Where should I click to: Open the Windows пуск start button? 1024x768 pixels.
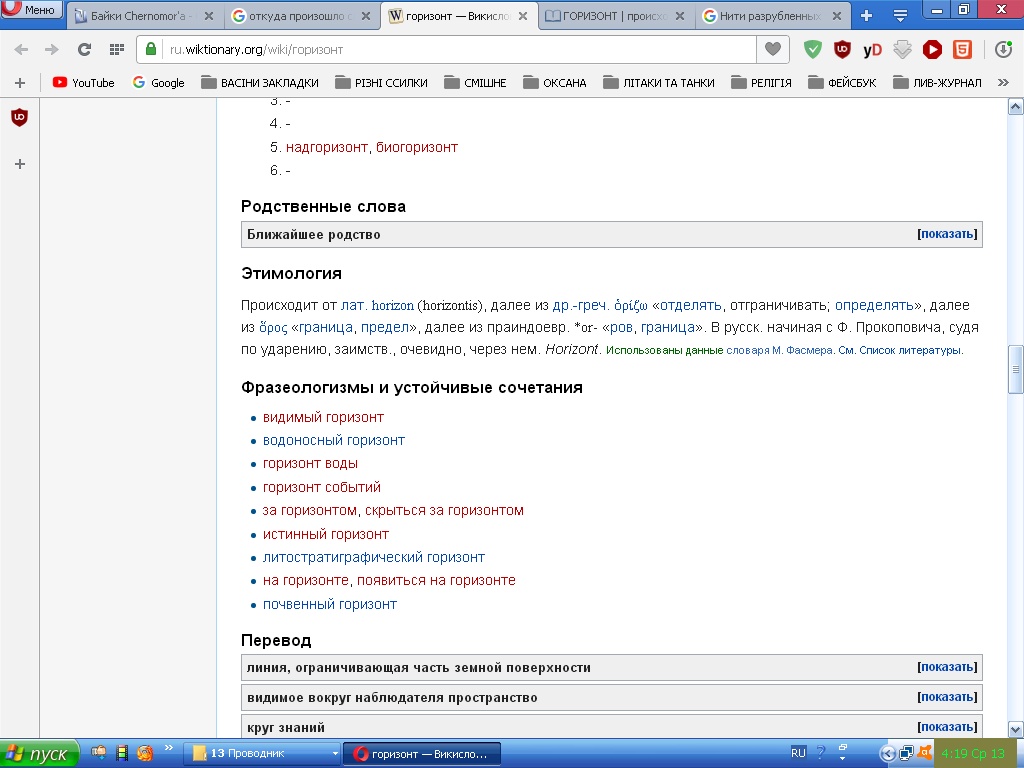click(39, 754)
